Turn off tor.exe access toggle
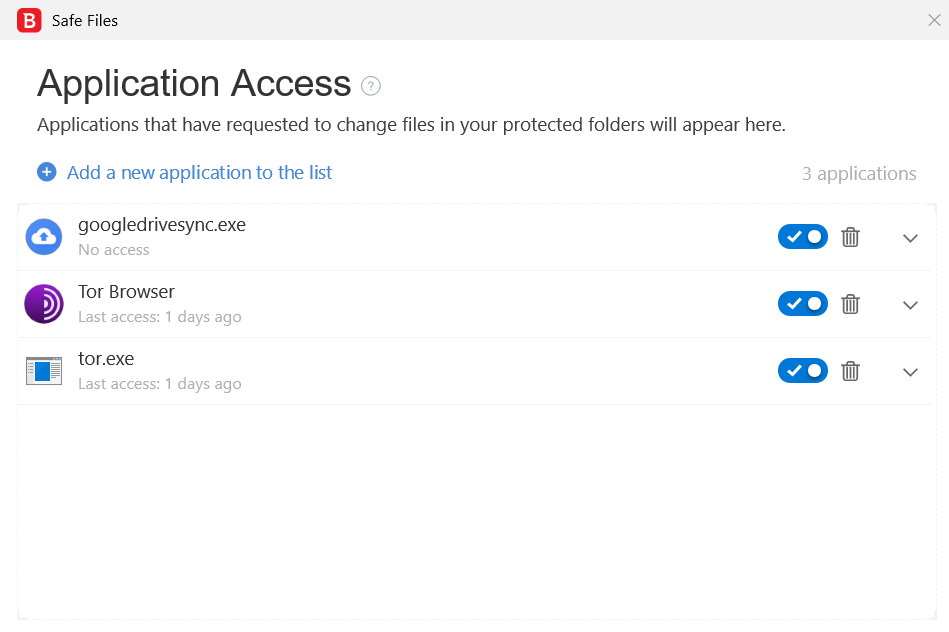Screen dimensions: 949x632 click(803, 371)
